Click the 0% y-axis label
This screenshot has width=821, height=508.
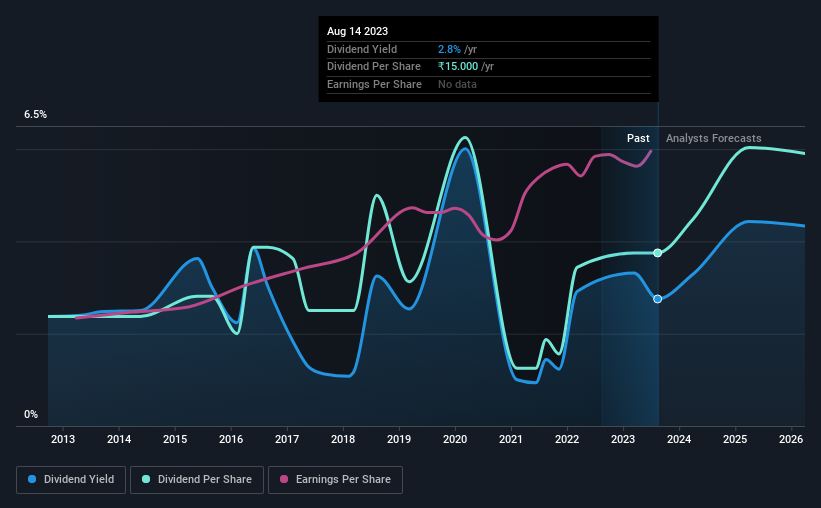tap(31, 414)
